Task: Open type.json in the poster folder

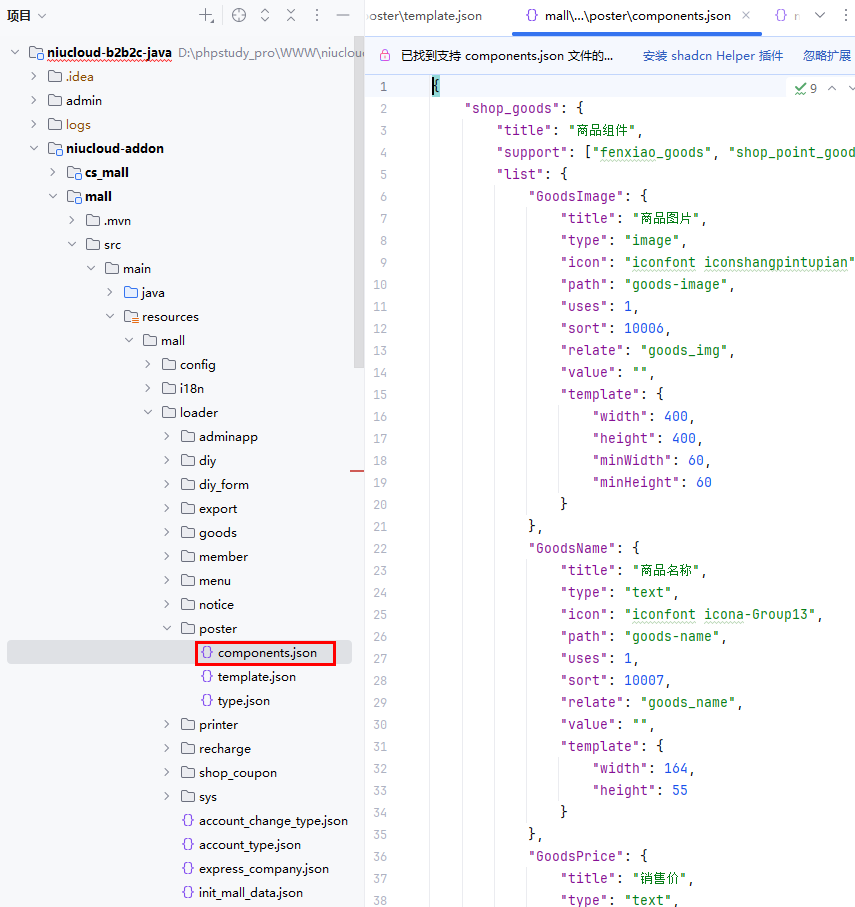Action: (x=243, y=701)
